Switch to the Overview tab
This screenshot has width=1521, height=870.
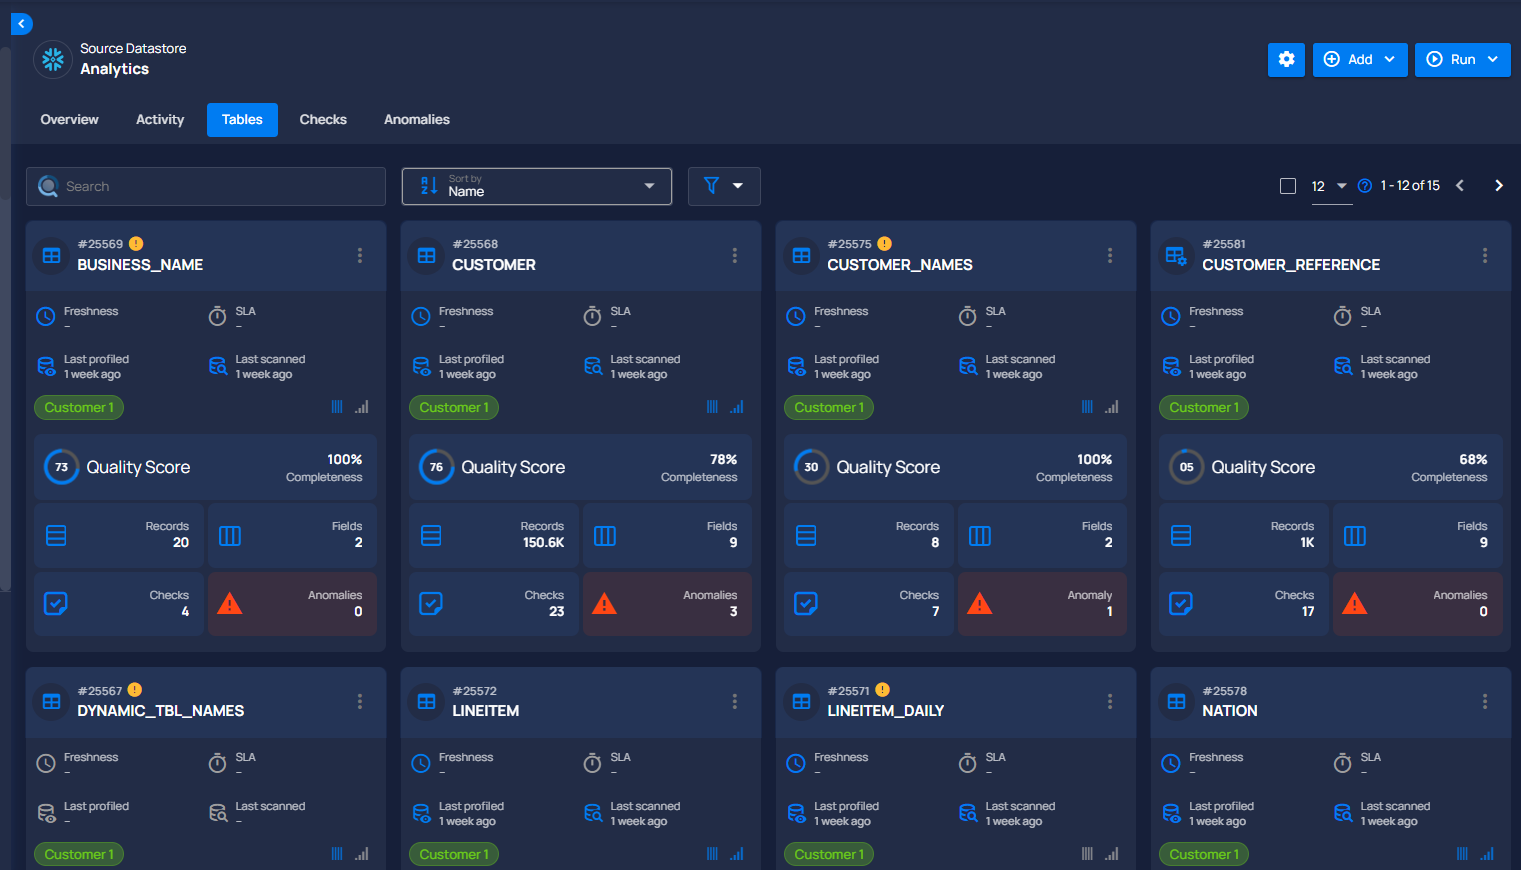coord(69,119)
